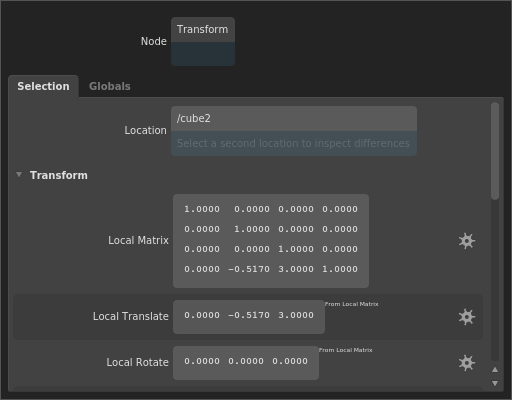
Task: Click the Local Translate label
Action: (x=131, y=316)
